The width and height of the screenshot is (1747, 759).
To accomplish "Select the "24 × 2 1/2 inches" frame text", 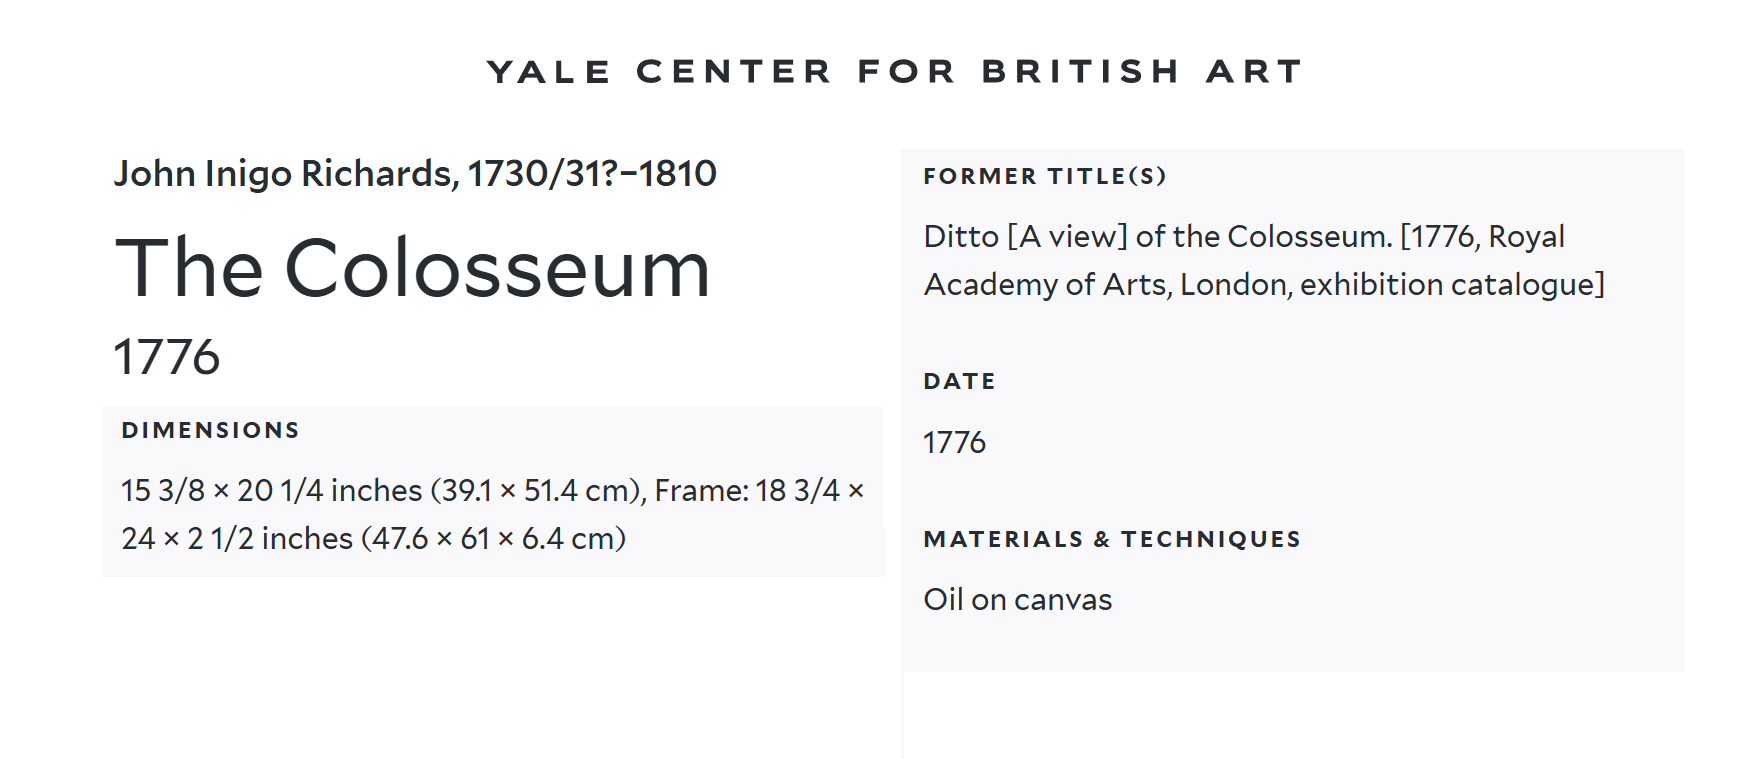I will (237, 539).
